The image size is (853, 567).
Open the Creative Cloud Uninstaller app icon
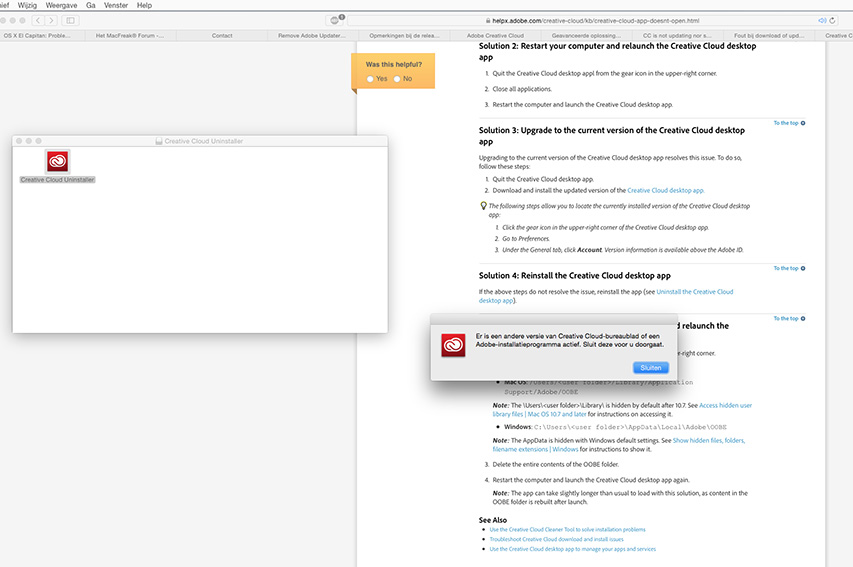click(57, 161)
